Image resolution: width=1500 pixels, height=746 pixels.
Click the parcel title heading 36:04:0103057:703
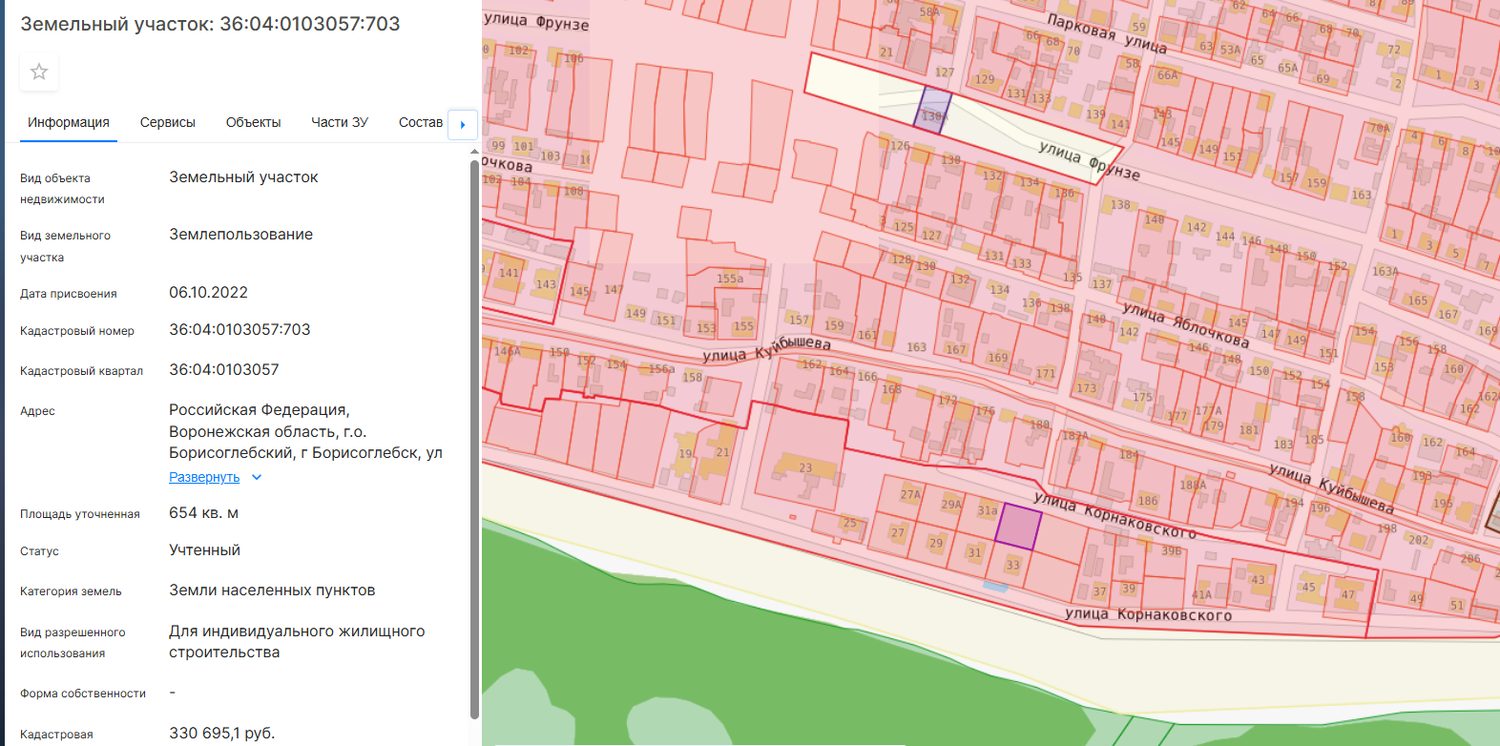(x=210, y=24)
